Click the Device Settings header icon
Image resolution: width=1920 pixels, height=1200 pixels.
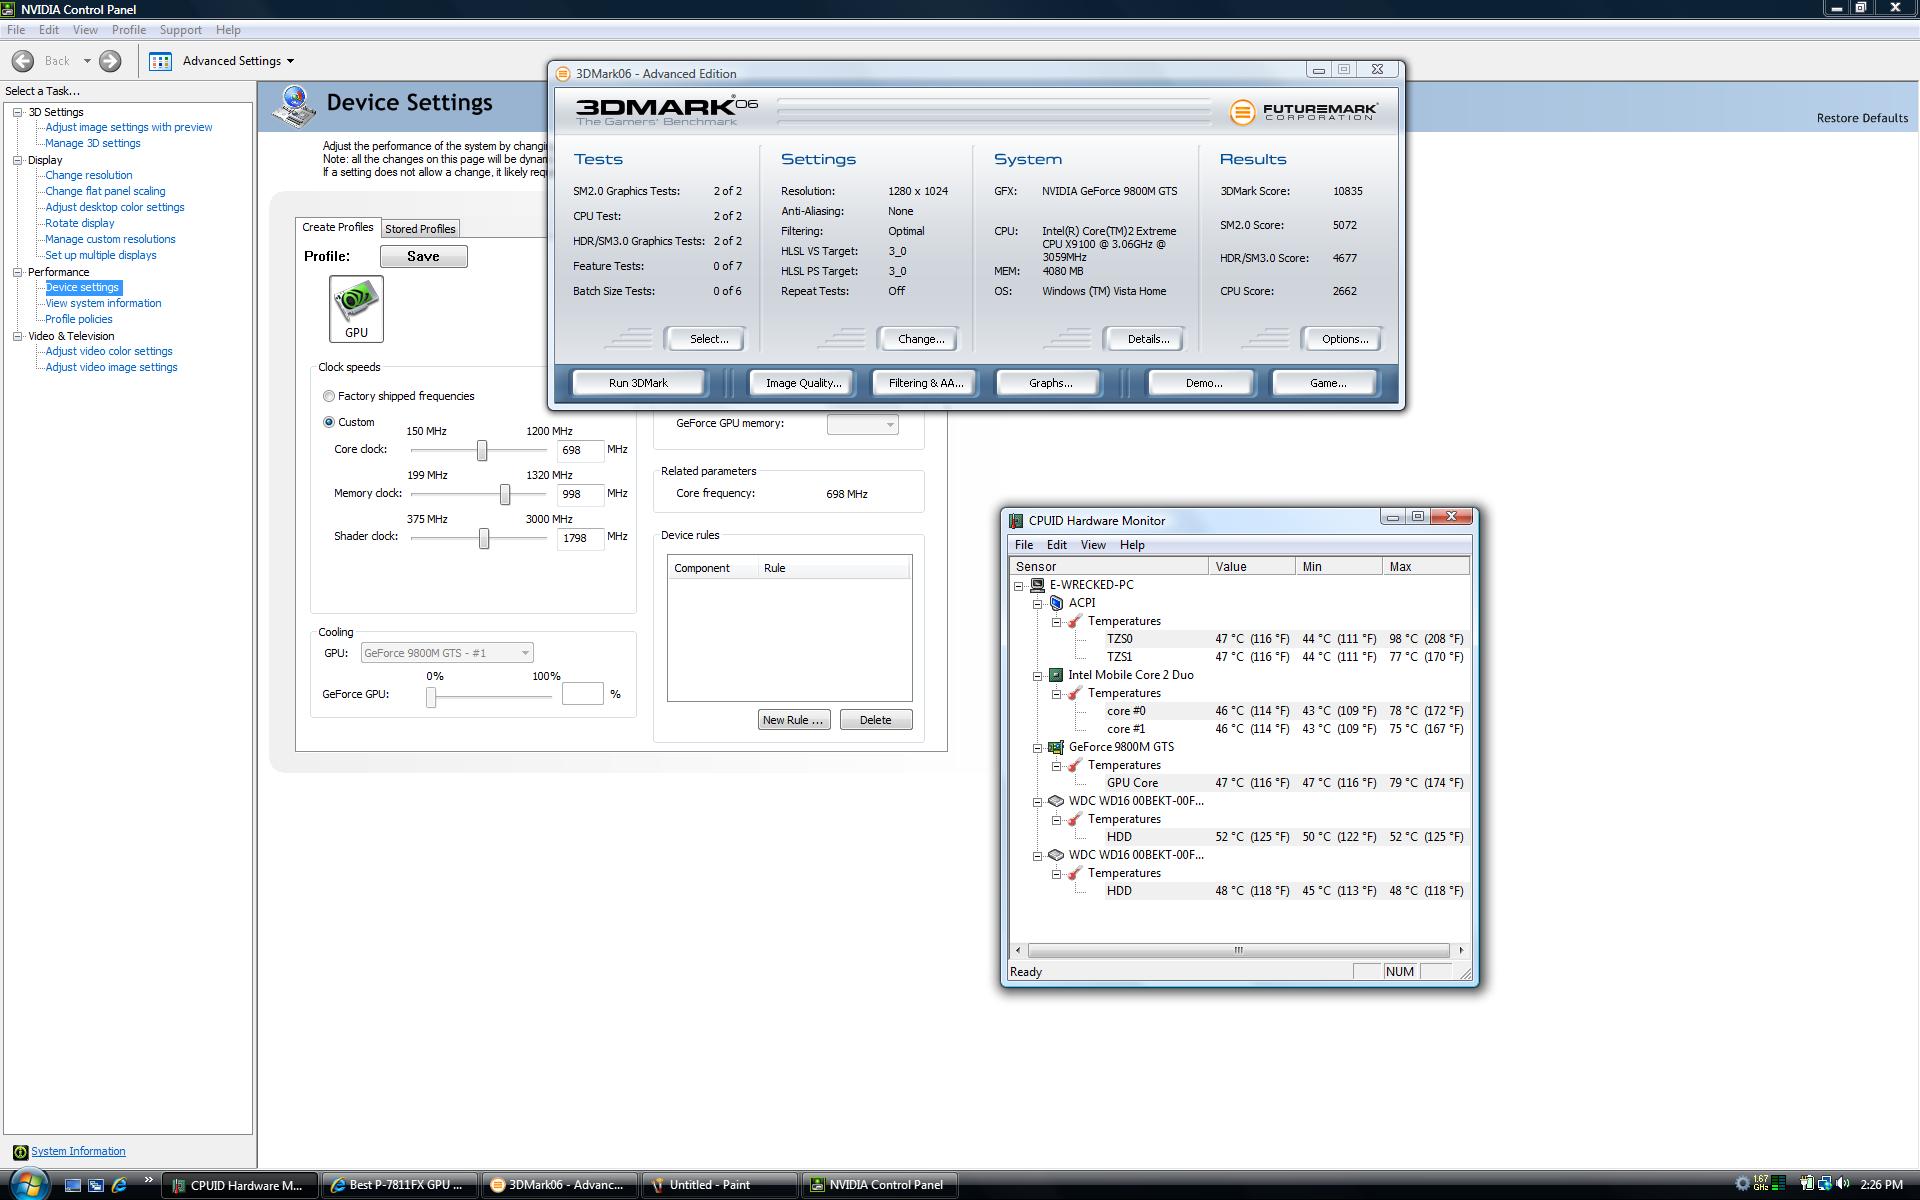click(x=294, y=106)
